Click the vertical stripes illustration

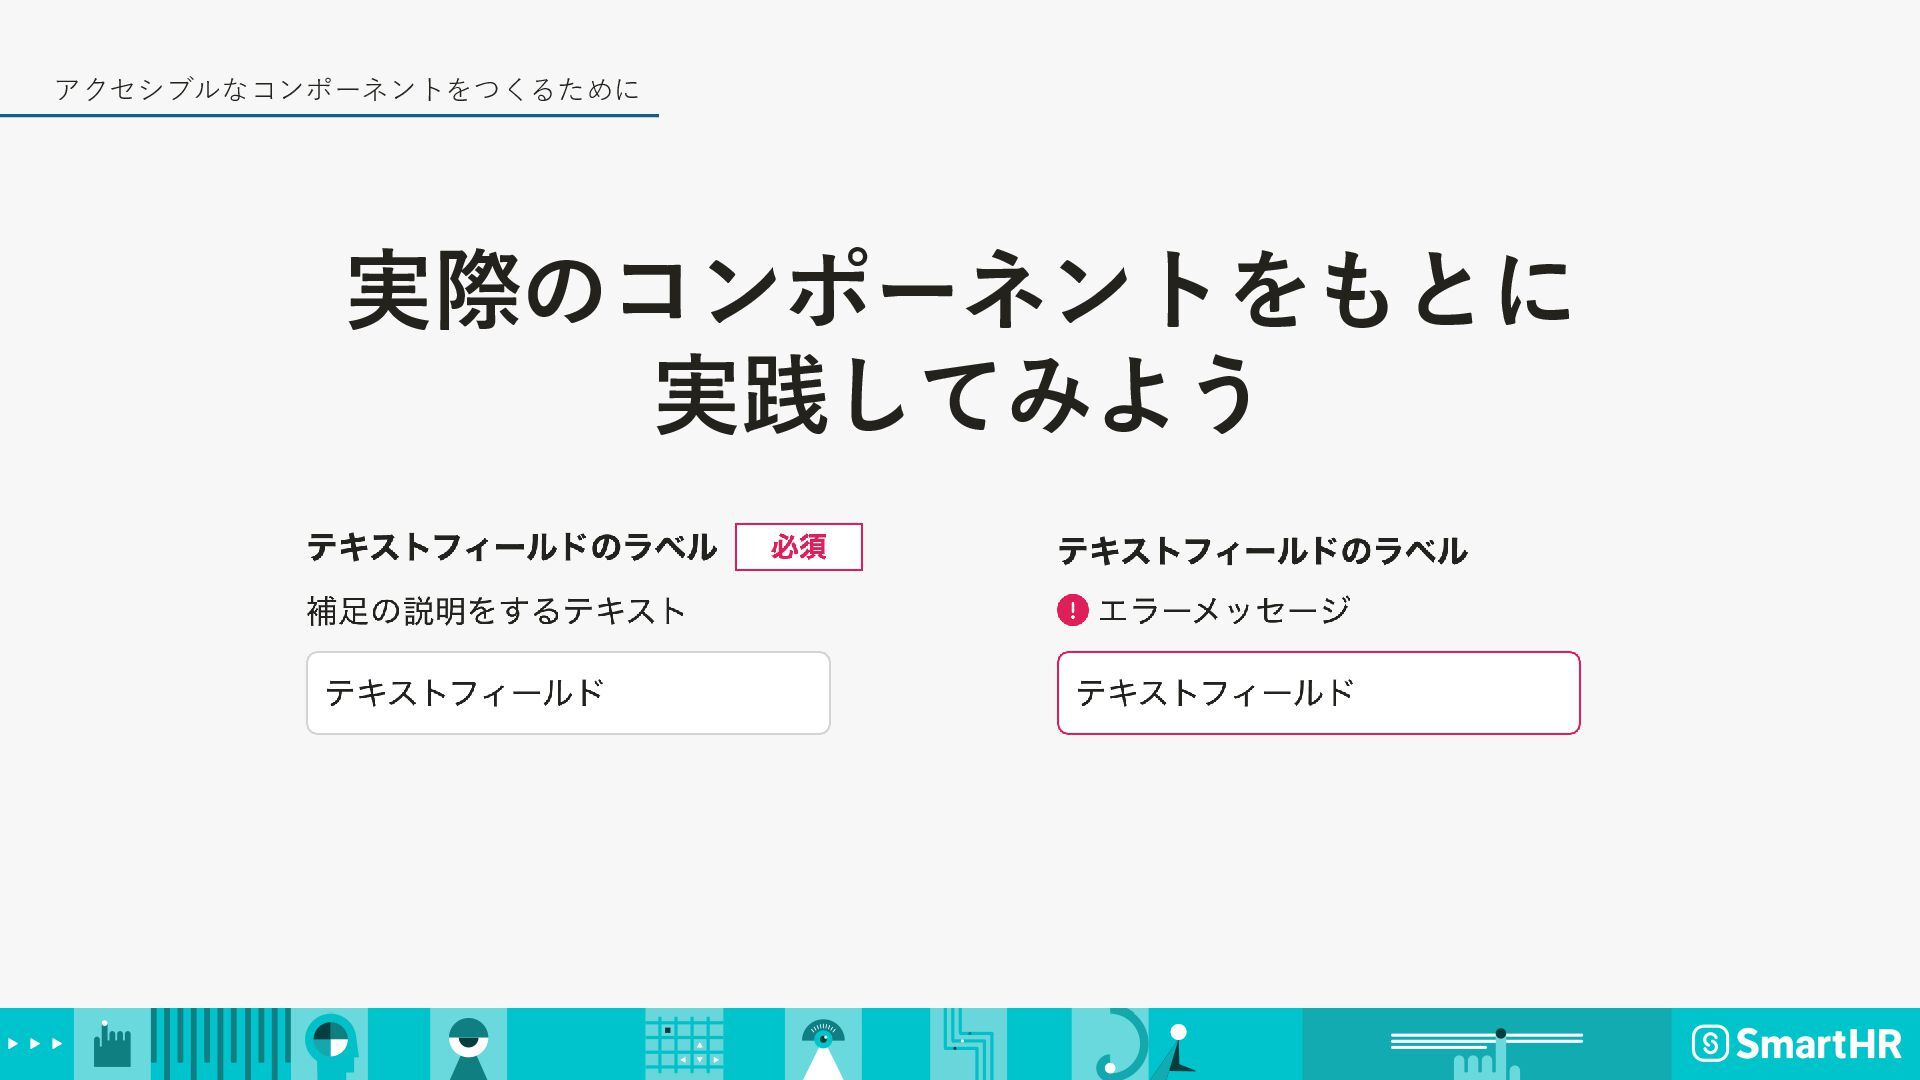220,1044
